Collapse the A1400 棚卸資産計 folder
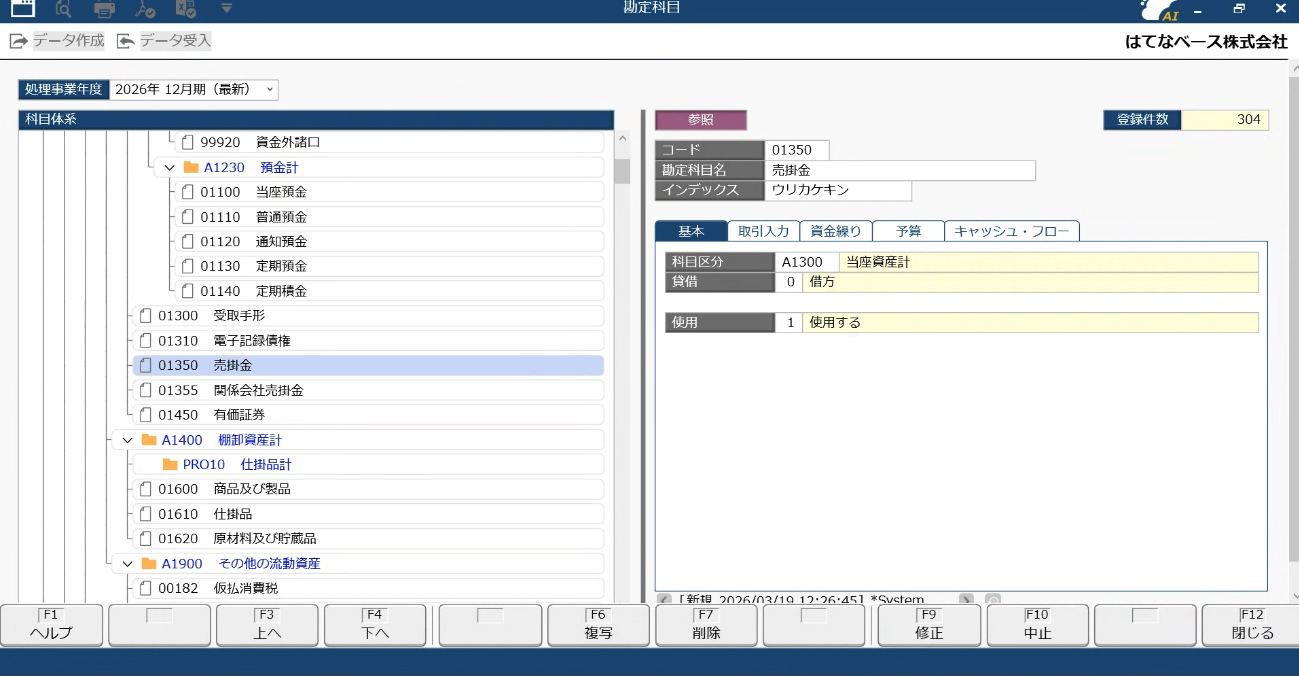 (x=127, y=440)
